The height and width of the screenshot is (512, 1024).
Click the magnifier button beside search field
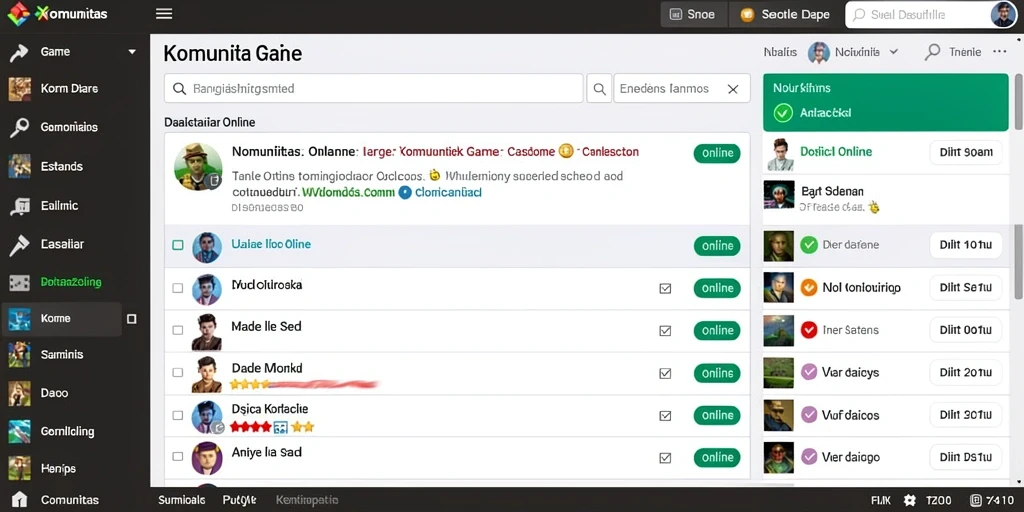pos(599,88)
